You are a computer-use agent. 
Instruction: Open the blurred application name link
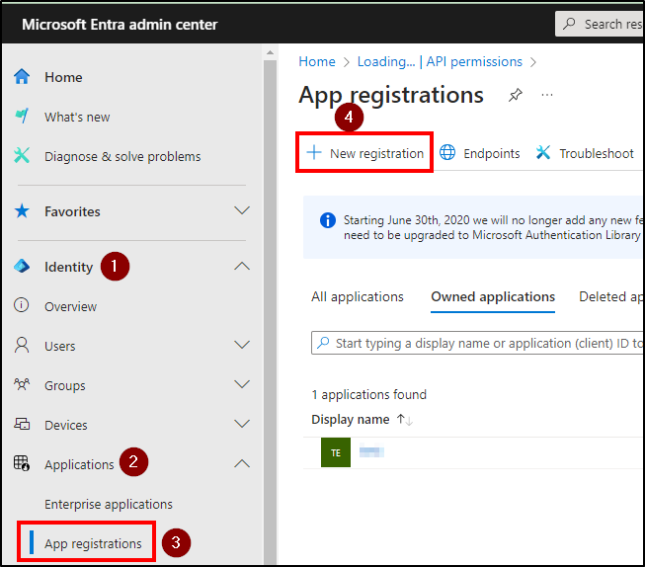coord(371,452)
